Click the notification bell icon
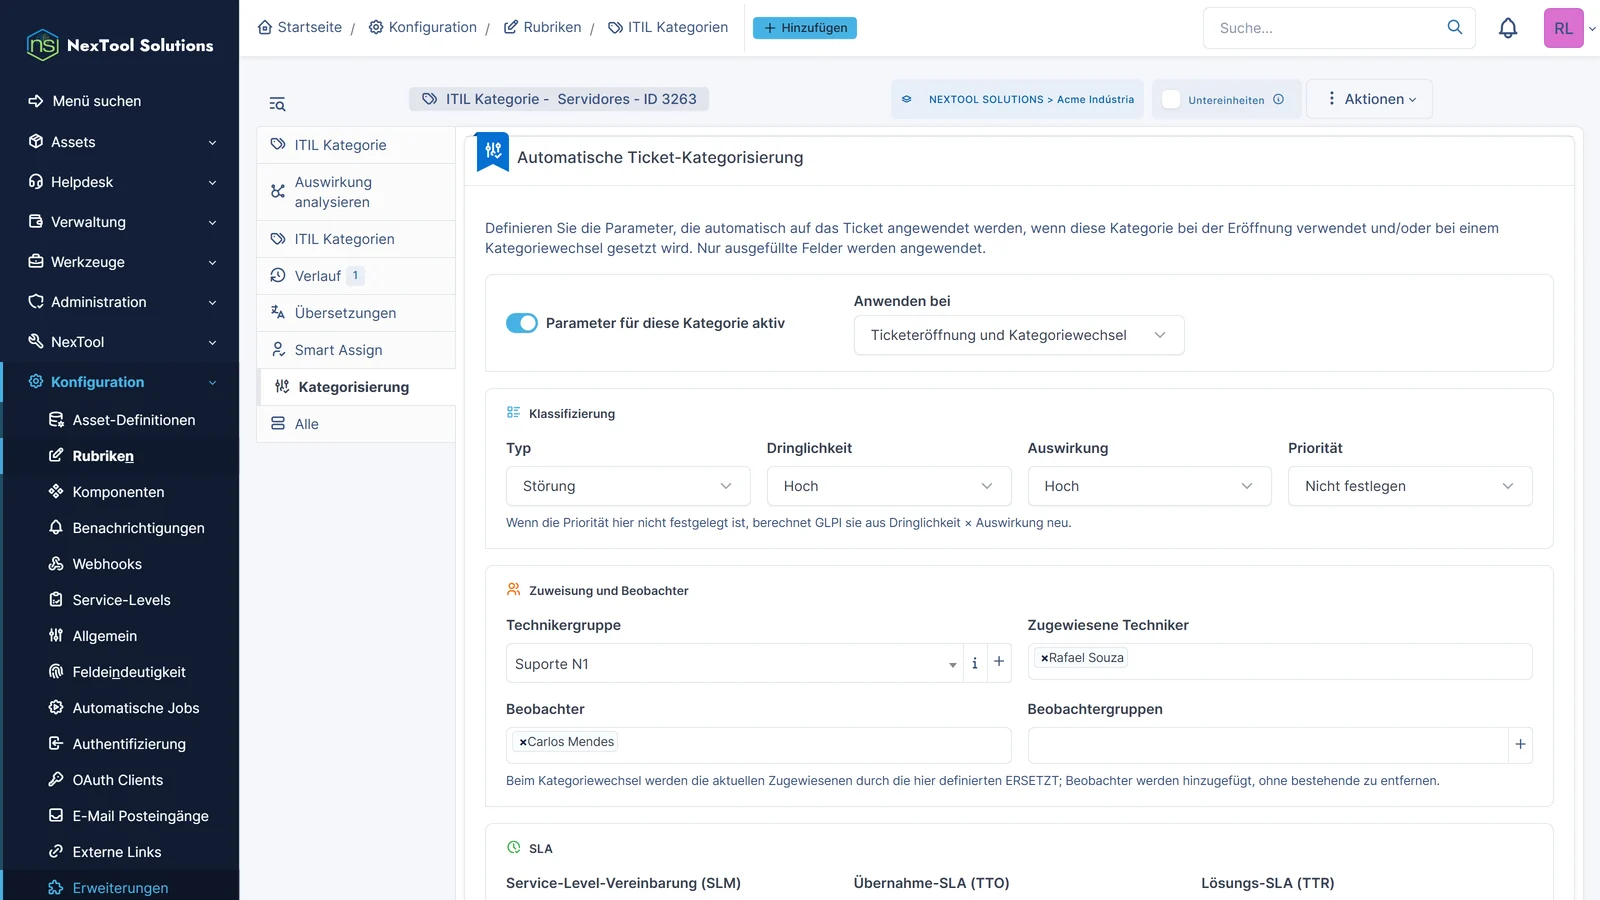The image size is (1600, 900). tap(1508, 28)
